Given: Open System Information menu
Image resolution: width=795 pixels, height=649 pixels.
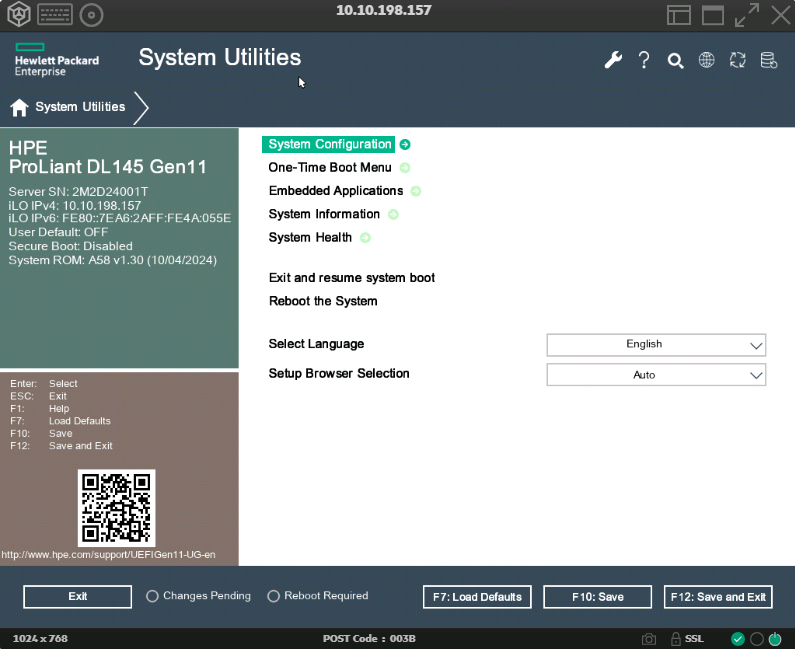Looking at the screenshot, I should click(x=324, y=214).
